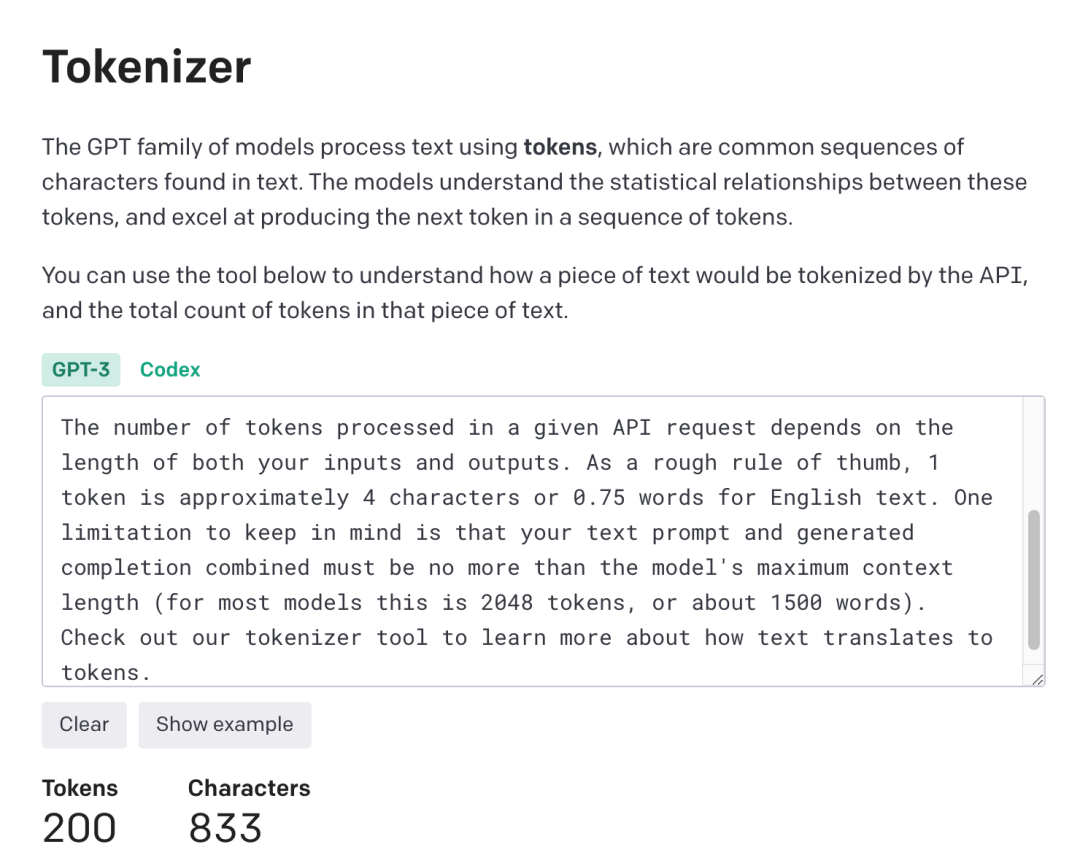1080x855 pixels.
Task: Click the Clear button
Action: (x=83, y=724)
